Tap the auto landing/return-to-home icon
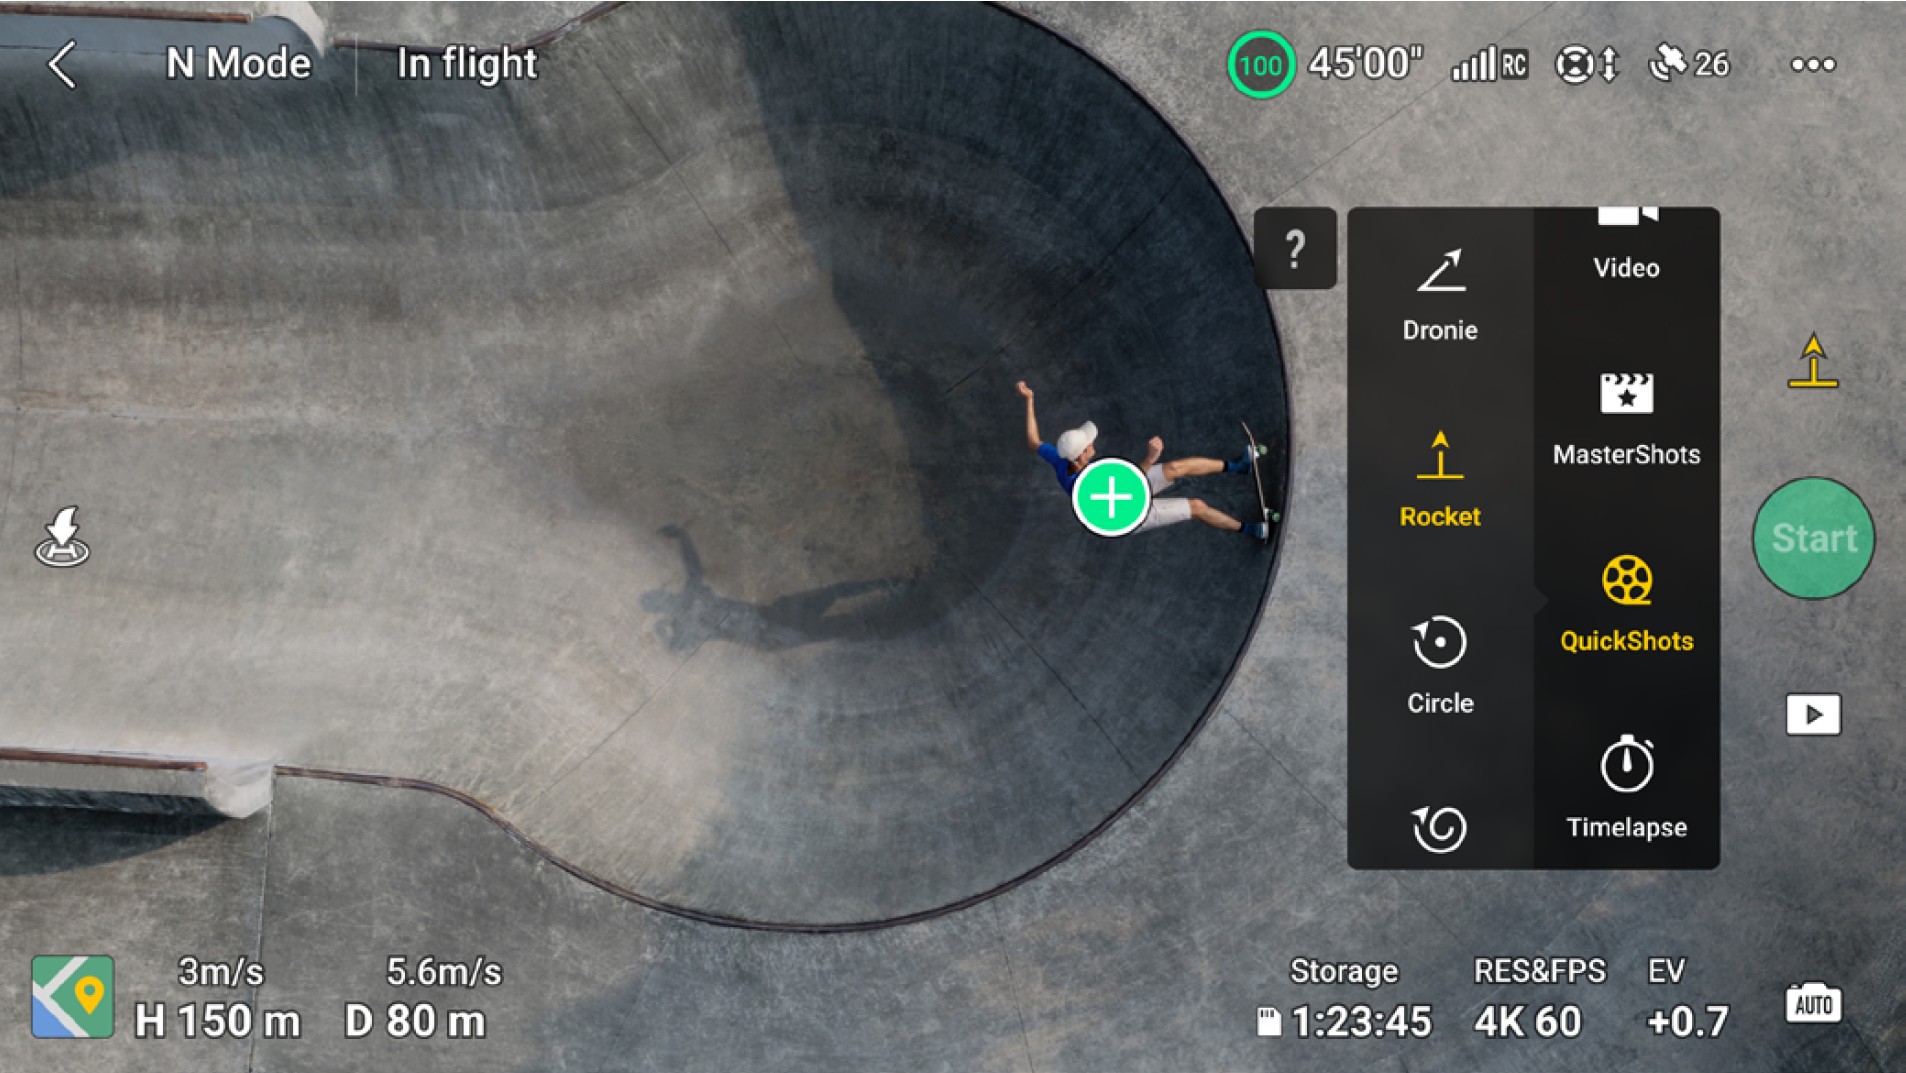Image resolution: width=1906 pixels, height=1073 pixels. pyautogui.click(x=62, y=536)
